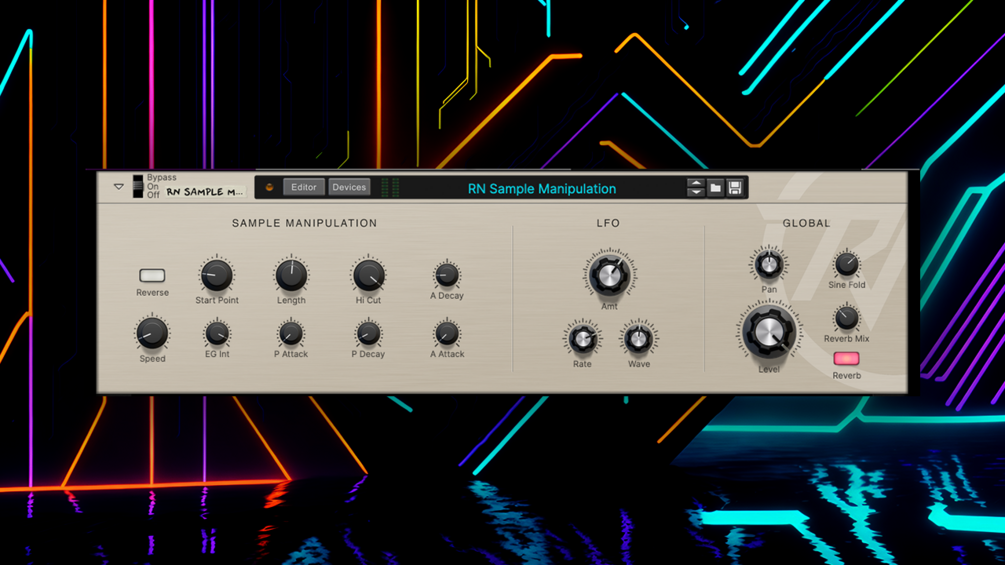1005x565 pixels.
Task: Click the Sine Fold knob
Action: [846, 264]
